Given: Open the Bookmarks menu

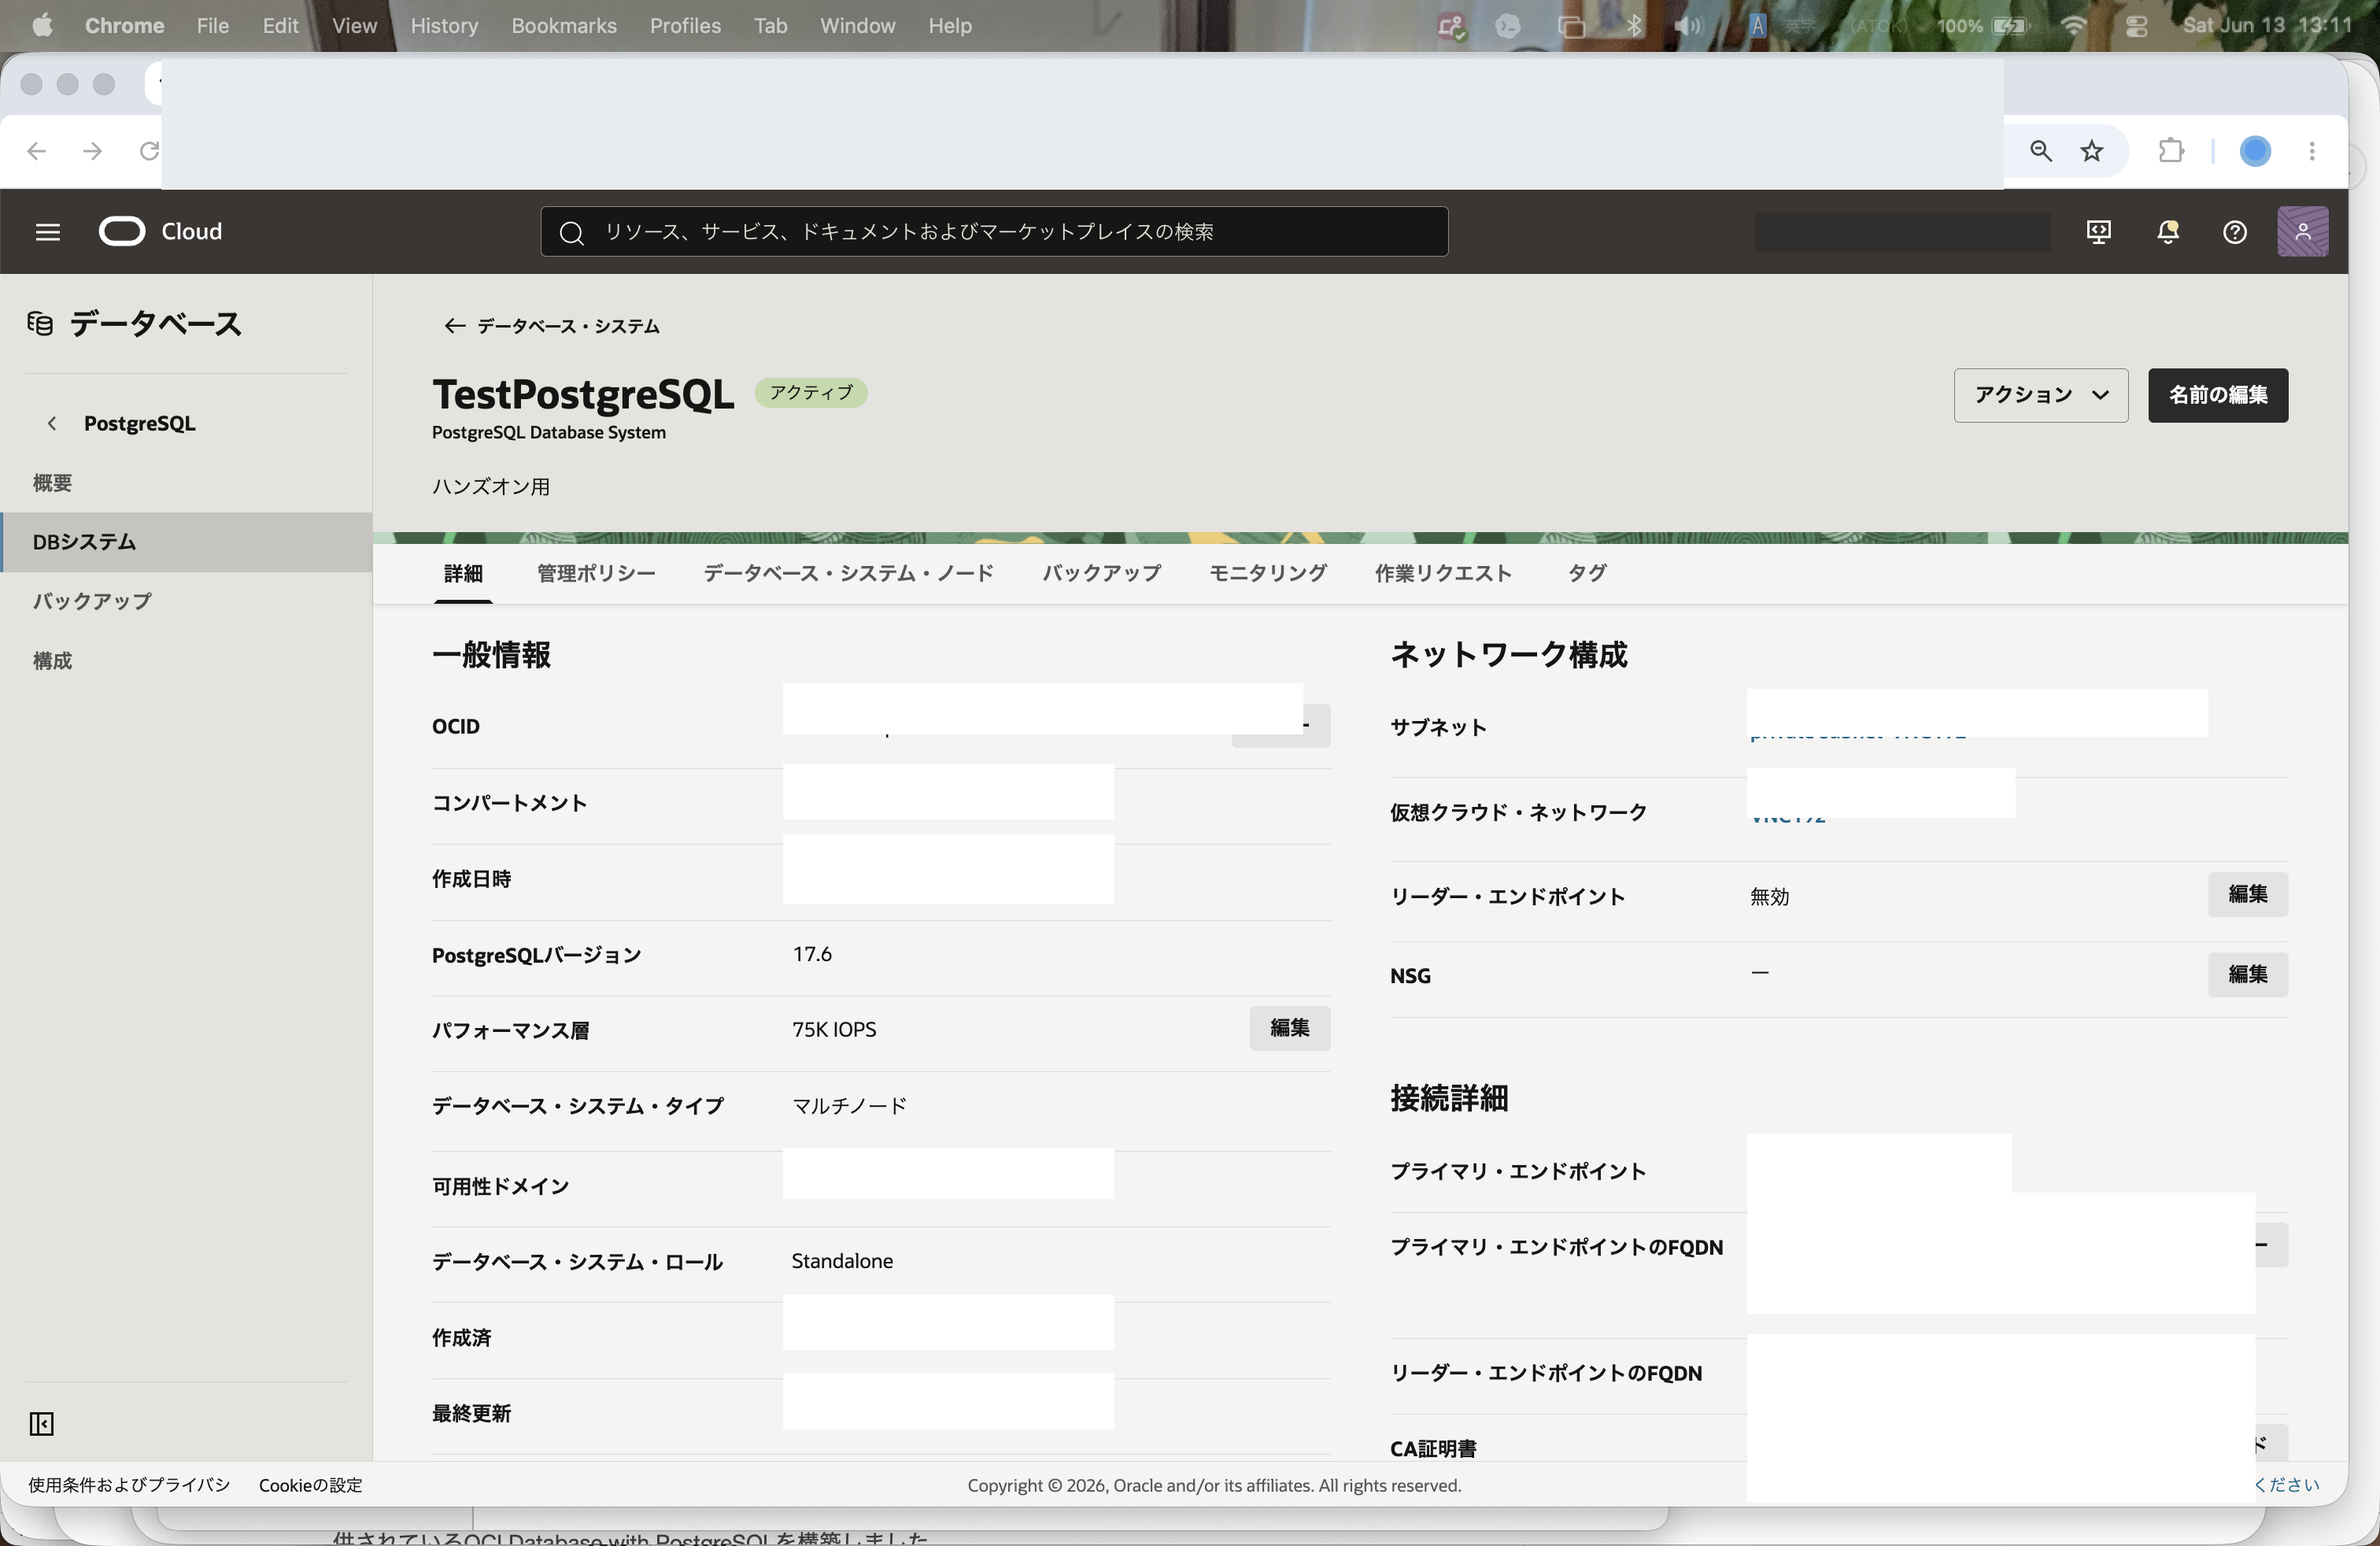Looking at the screenshot, I should coord(563,26).
